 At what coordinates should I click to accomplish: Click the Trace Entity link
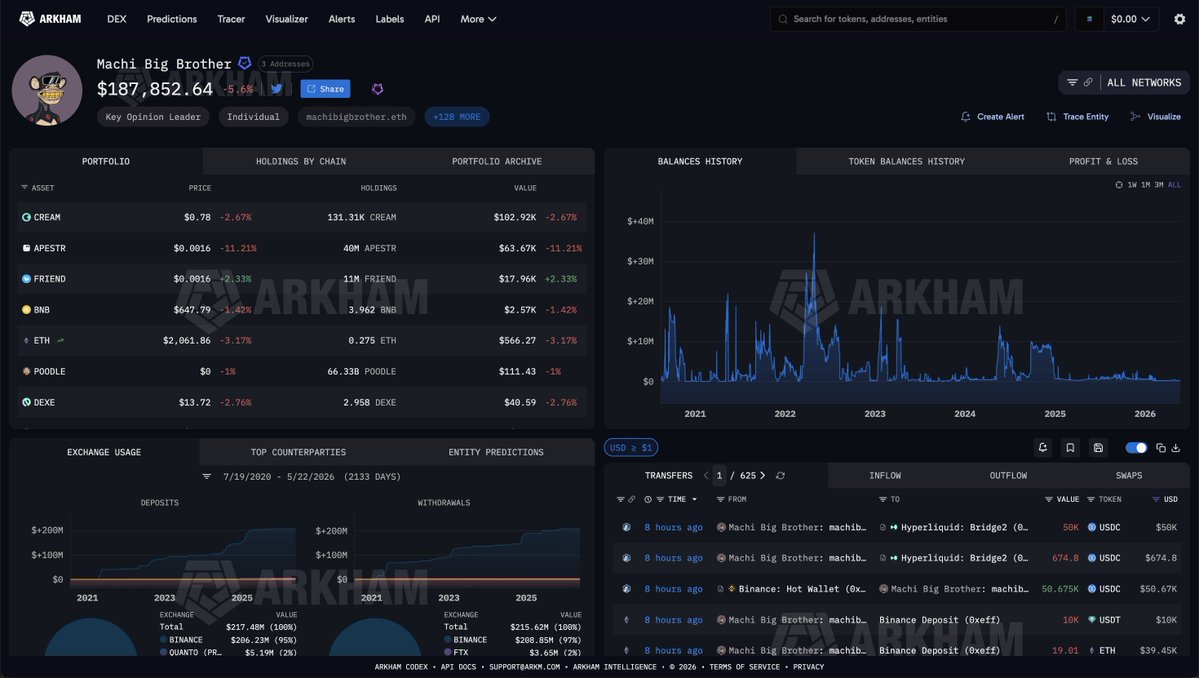click(x=1077, y=116)
